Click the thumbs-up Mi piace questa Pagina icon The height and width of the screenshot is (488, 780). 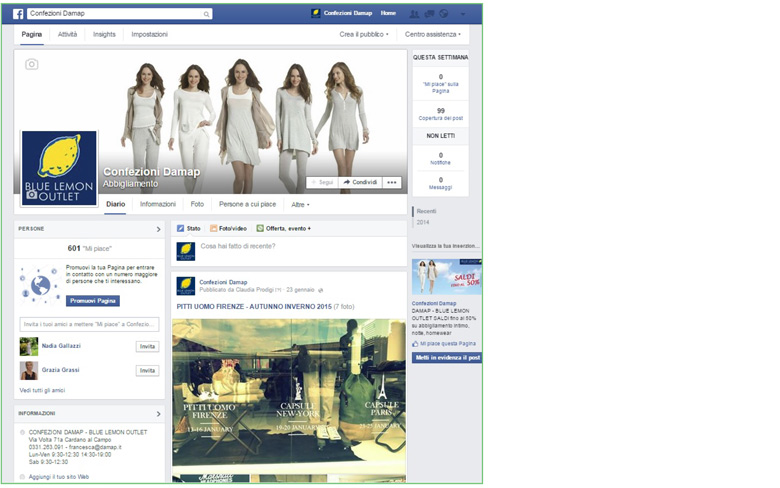(x=415, y=344)
